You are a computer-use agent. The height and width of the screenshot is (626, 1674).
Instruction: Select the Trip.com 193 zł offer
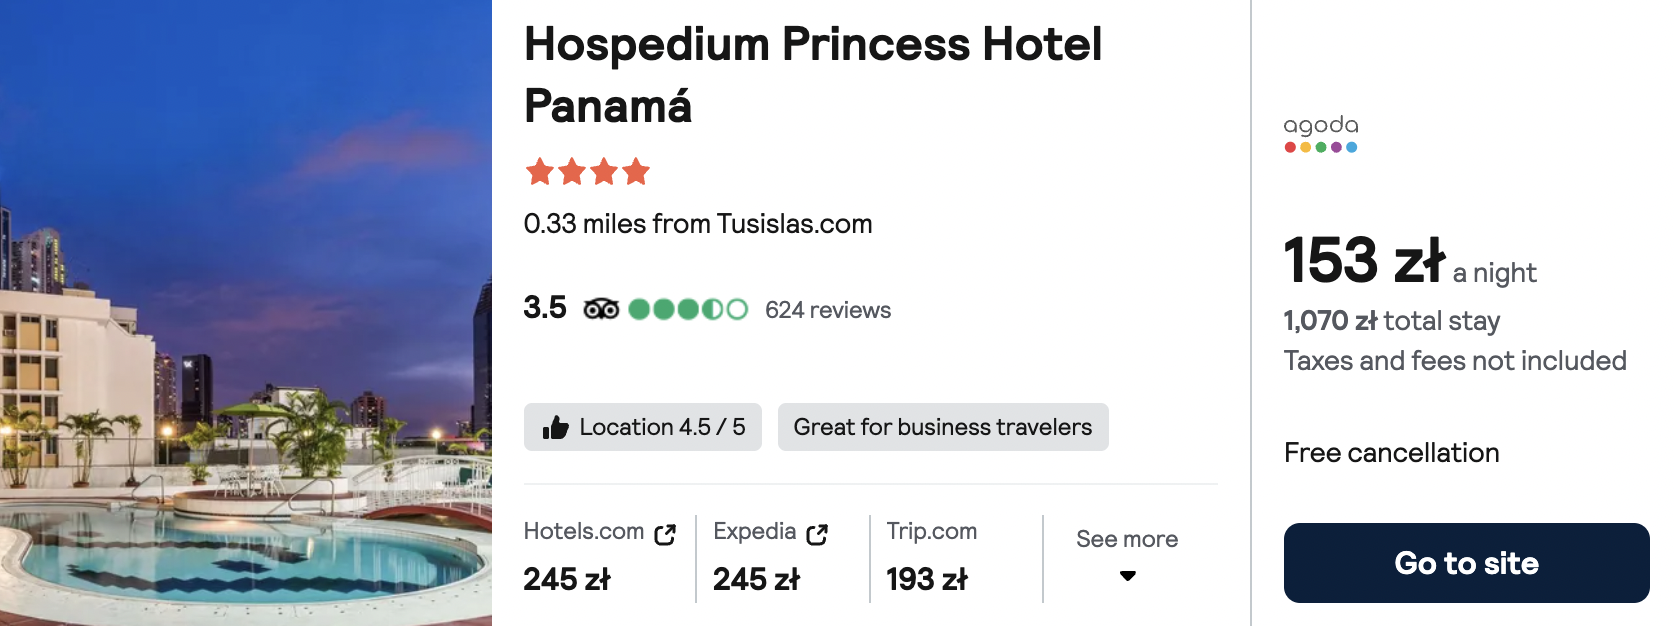932,558
